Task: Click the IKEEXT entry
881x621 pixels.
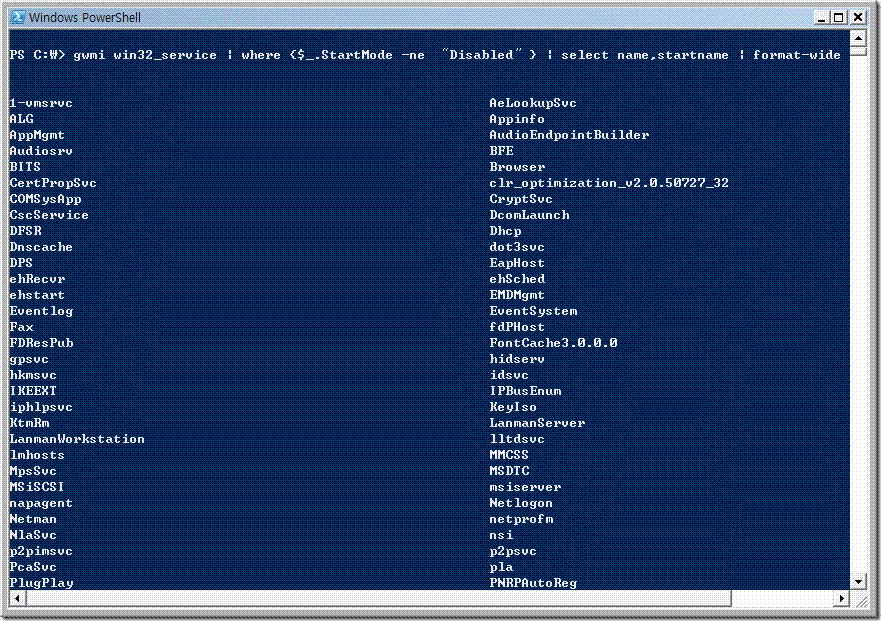Action: click(33, 391)
